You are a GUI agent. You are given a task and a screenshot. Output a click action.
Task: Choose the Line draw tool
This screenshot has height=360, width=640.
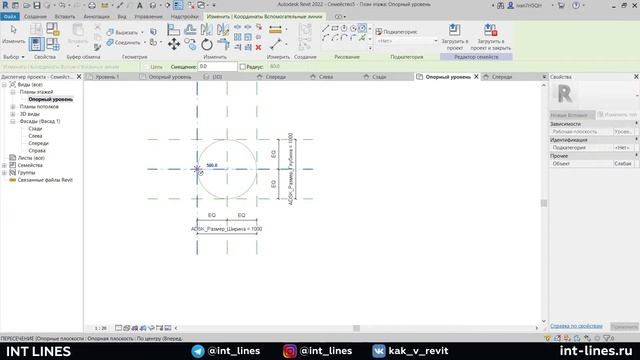point(325,28)
